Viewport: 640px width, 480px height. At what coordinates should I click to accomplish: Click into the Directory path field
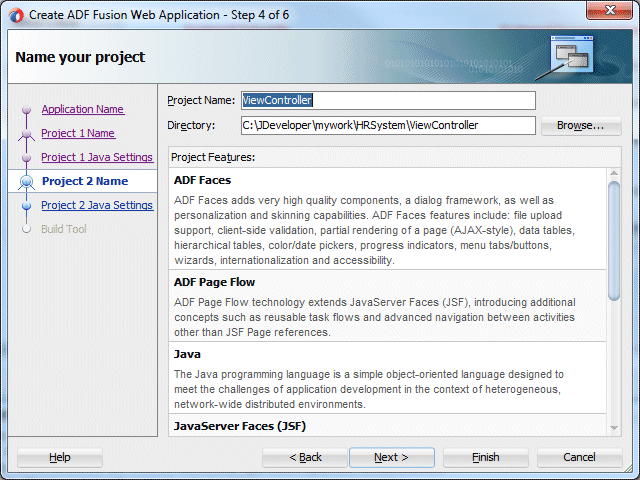tap(388, 125)
